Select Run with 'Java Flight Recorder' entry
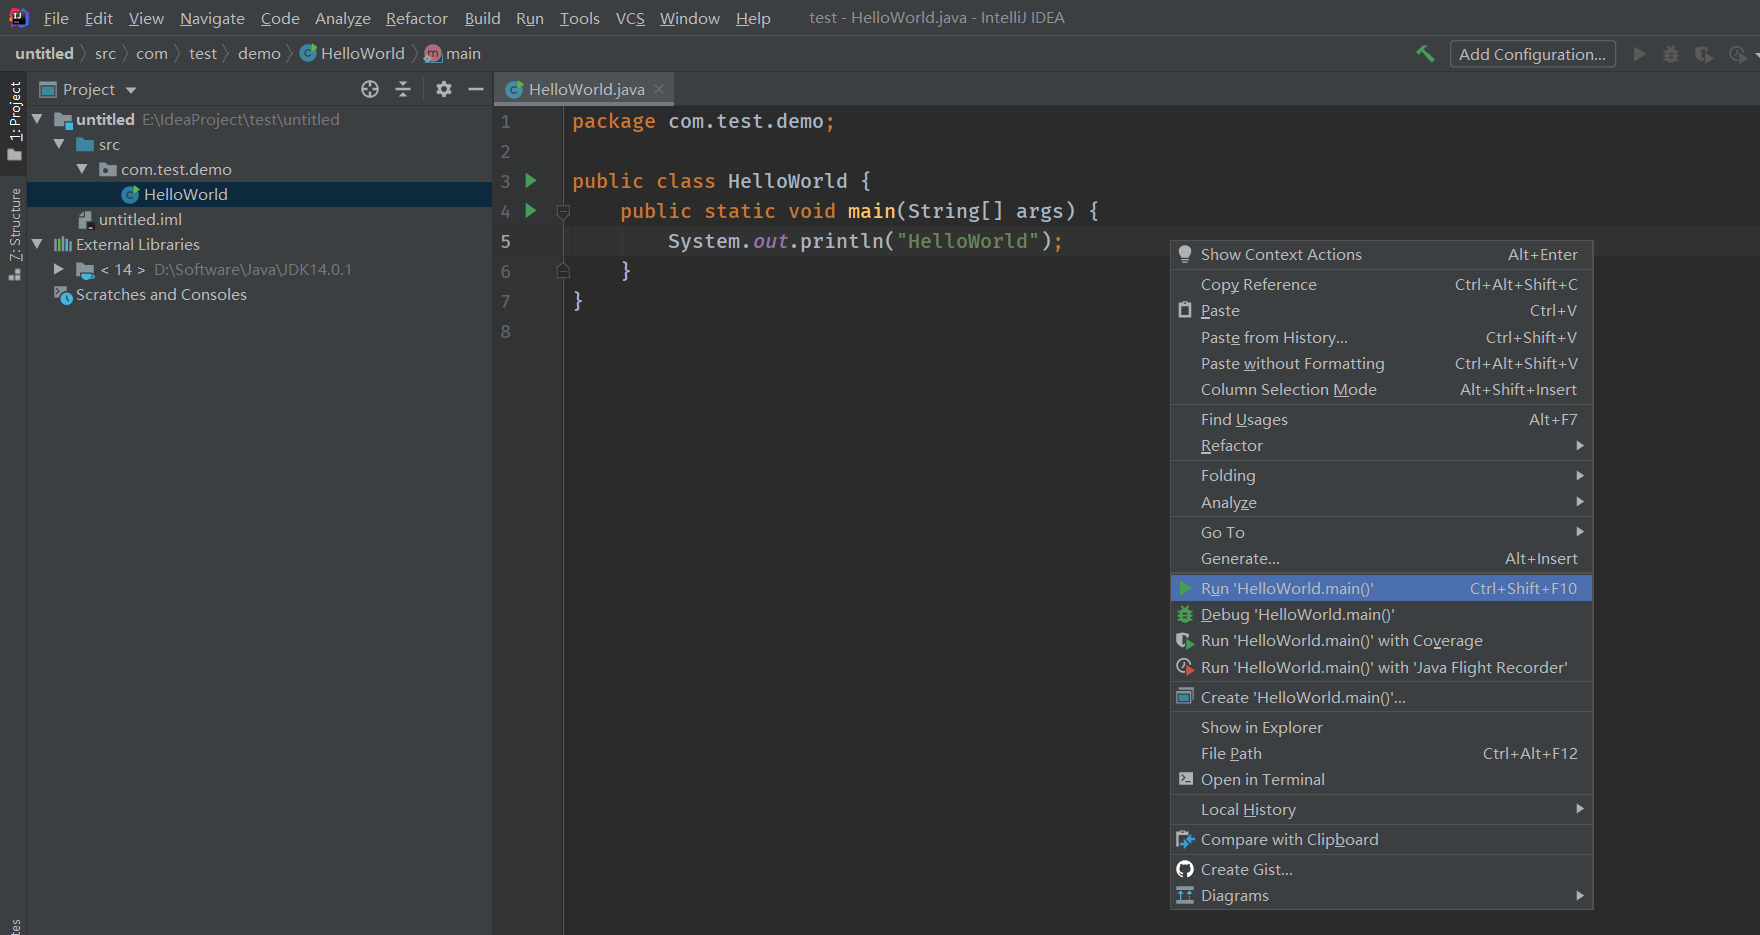Screen dimensions: 1760x935 pyautogui.click(x=1381, y=668)
